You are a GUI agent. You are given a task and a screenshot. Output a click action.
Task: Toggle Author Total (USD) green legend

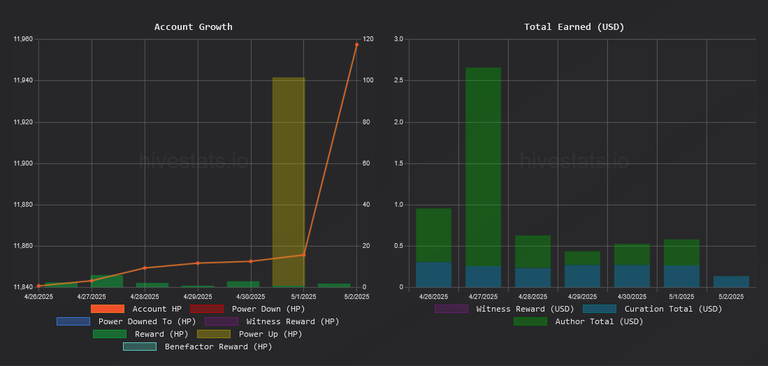[530, 321]
